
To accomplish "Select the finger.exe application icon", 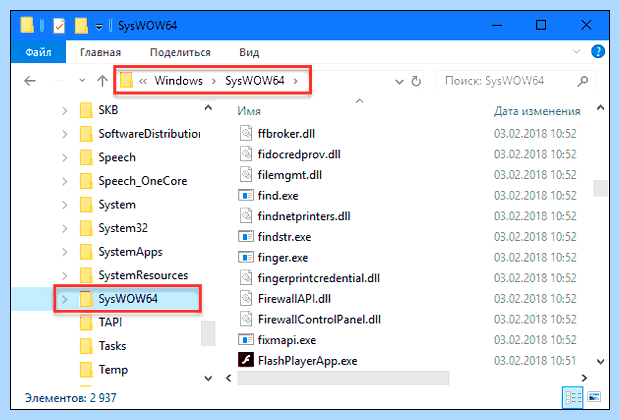I will click(246, 257).
